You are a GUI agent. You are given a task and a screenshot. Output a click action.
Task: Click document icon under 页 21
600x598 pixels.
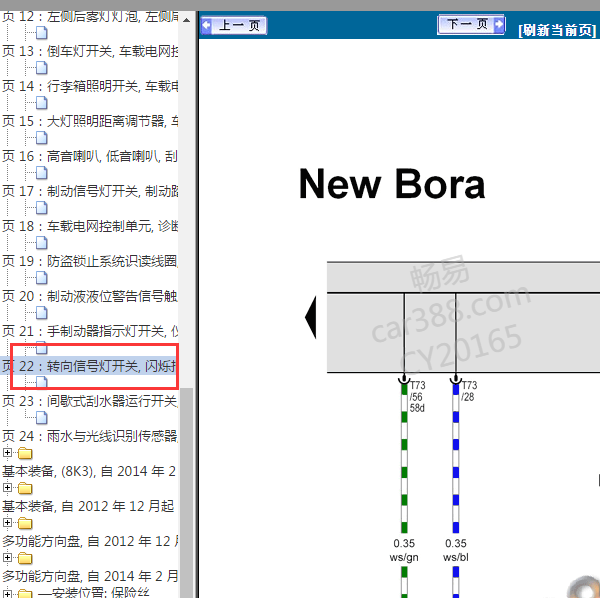[41, 348]
